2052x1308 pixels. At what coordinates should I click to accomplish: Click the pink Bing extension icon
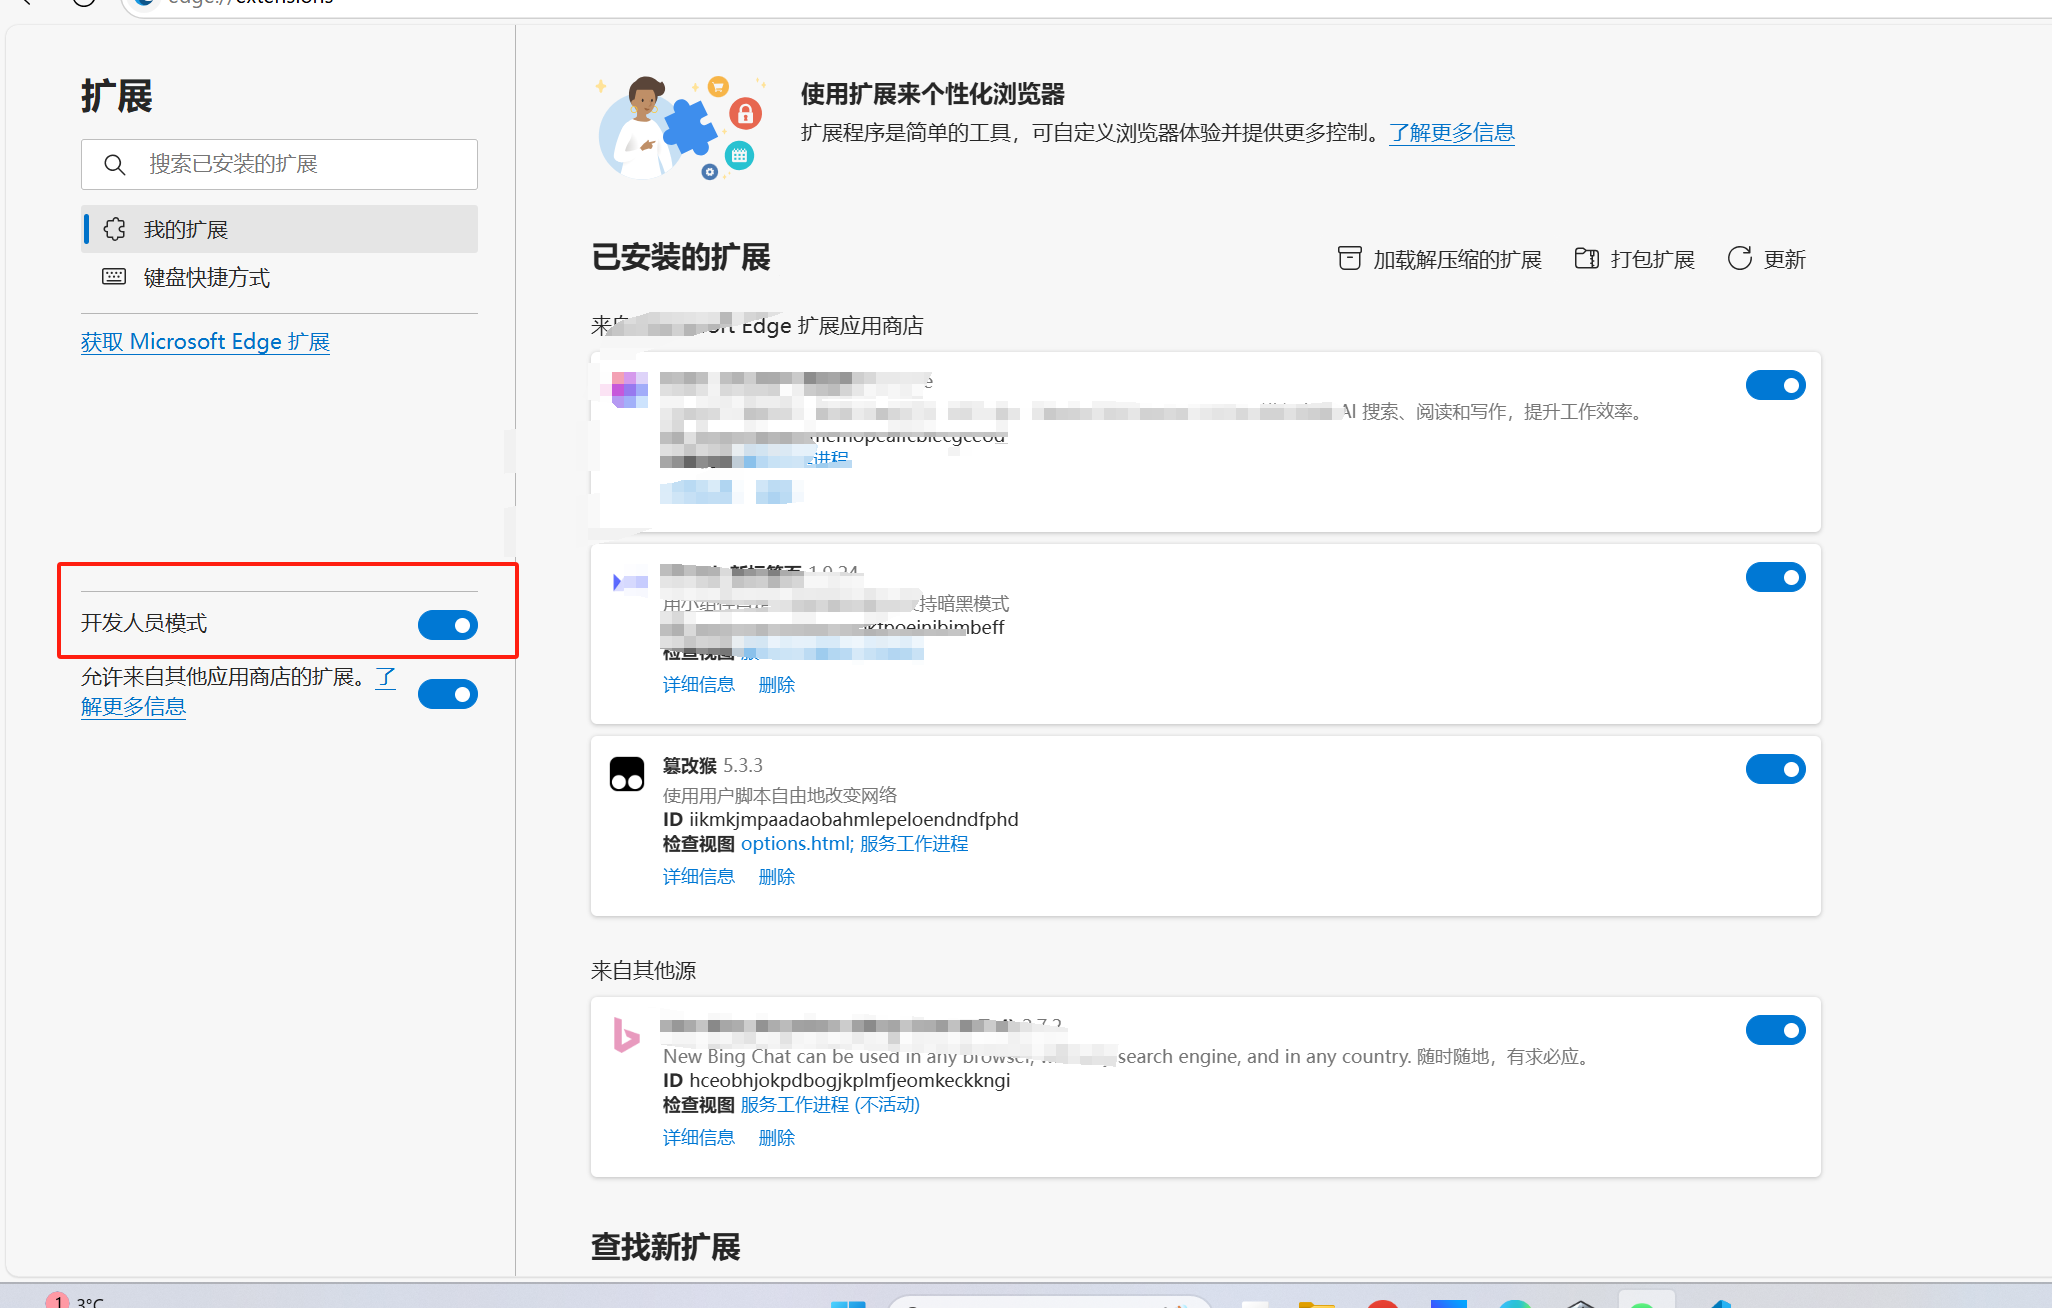point(626,1035)
